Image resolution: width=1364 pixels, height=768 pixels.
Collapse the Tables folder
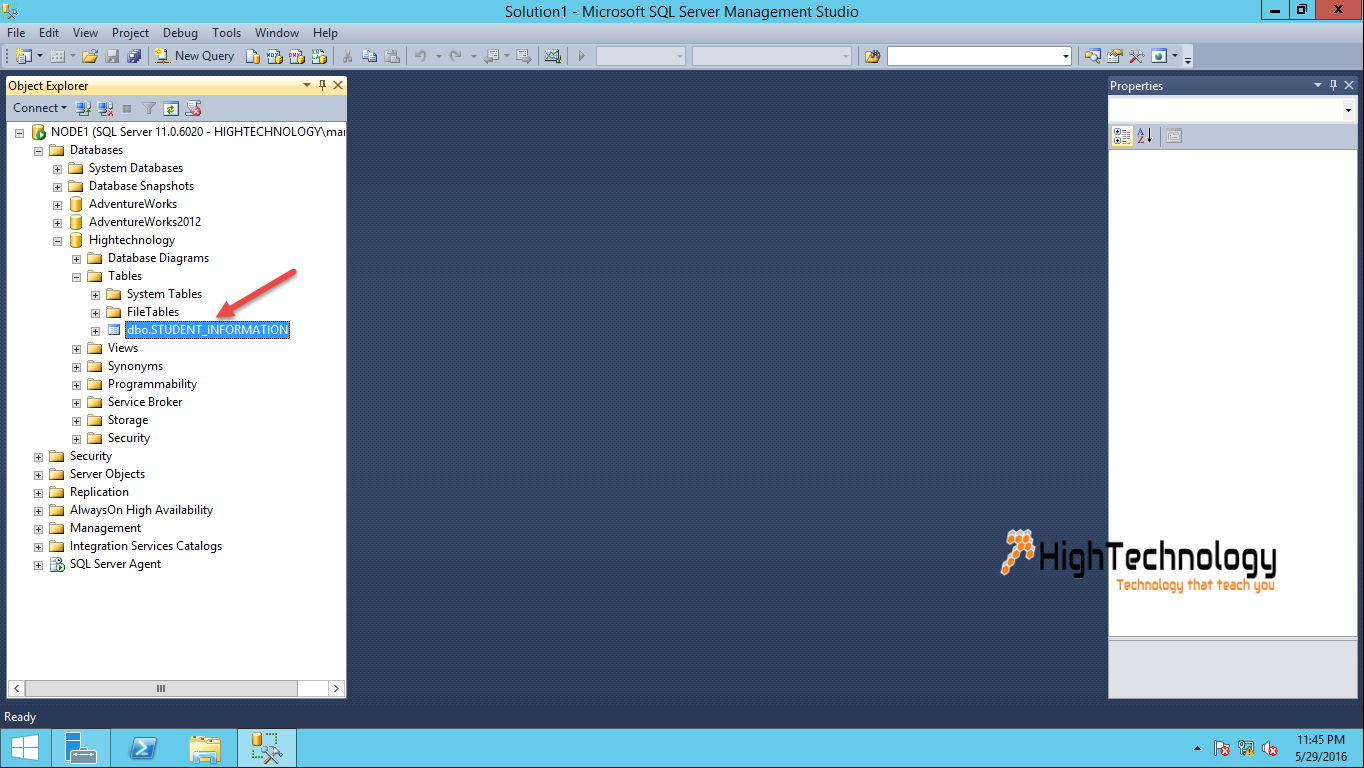click(x=76, y=276)
